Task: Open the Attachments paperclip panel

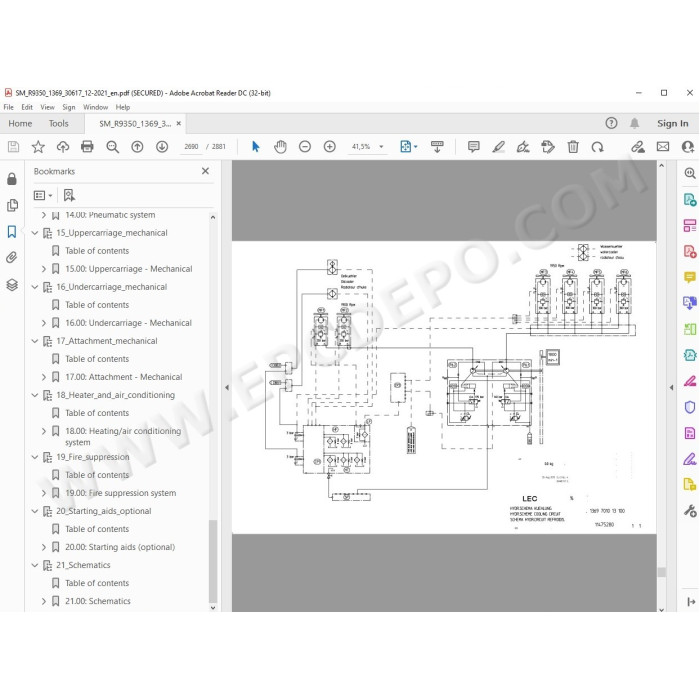Action: 12,258
